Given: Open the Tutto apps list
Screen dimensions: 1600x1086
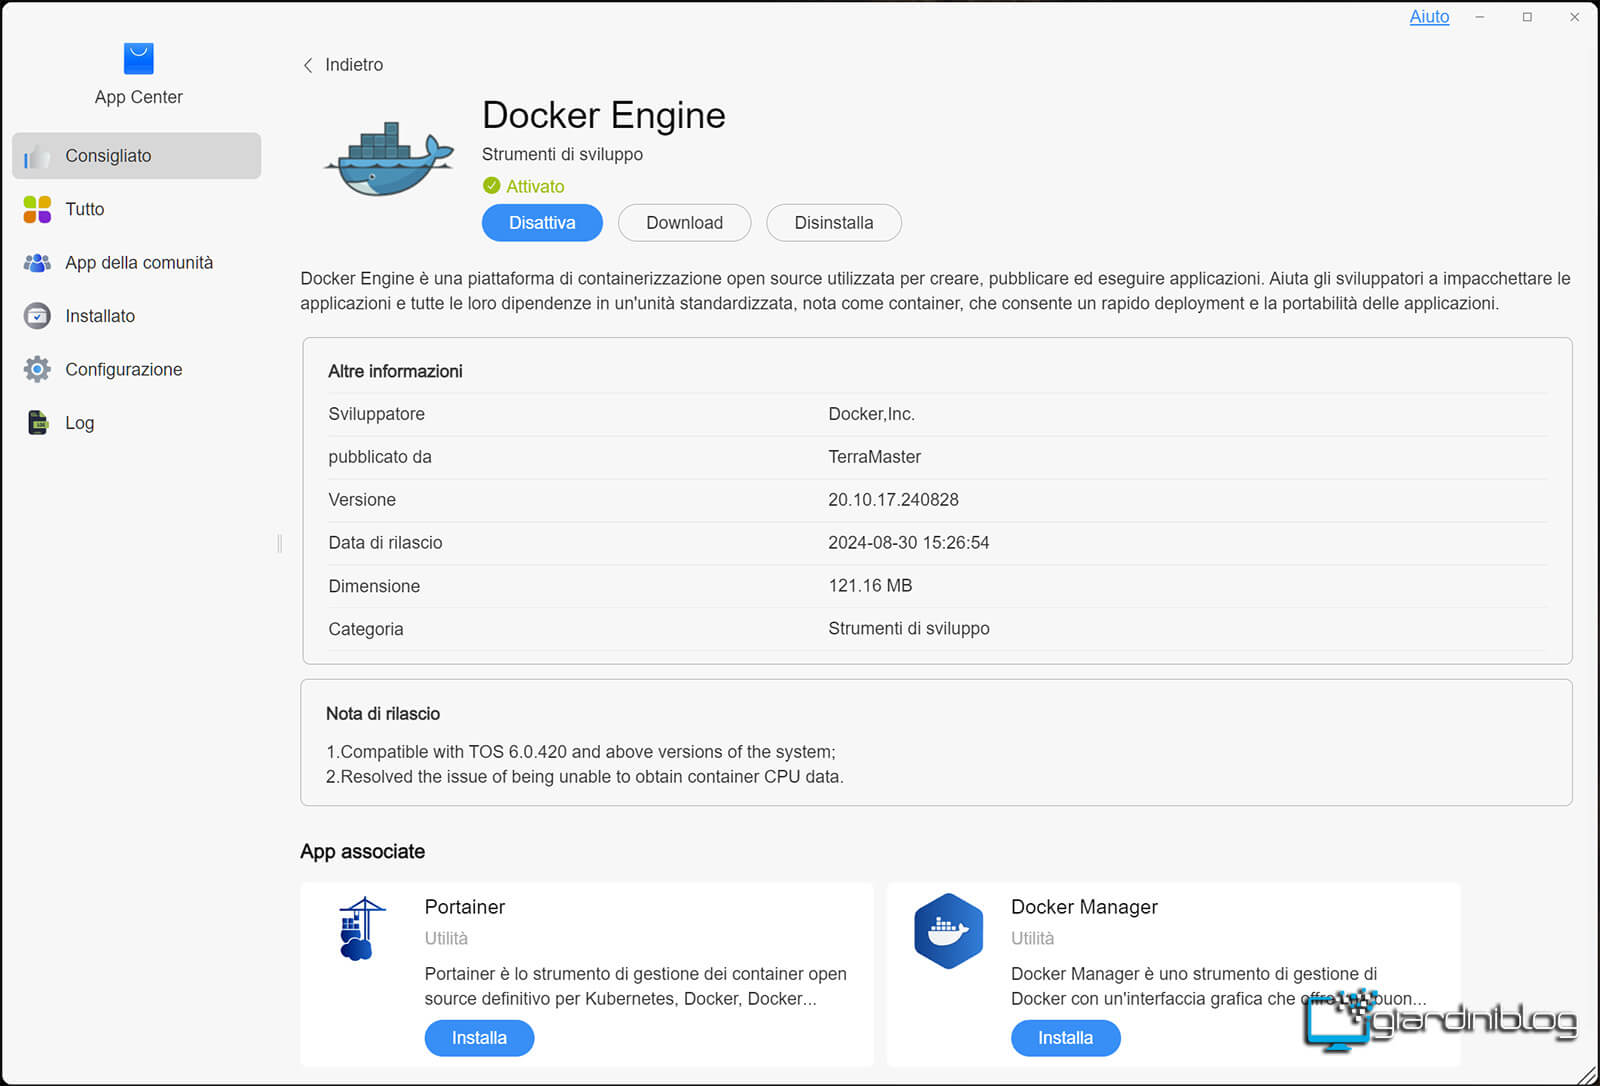Looking at the screenshot, I should click(x=137, y=209).
